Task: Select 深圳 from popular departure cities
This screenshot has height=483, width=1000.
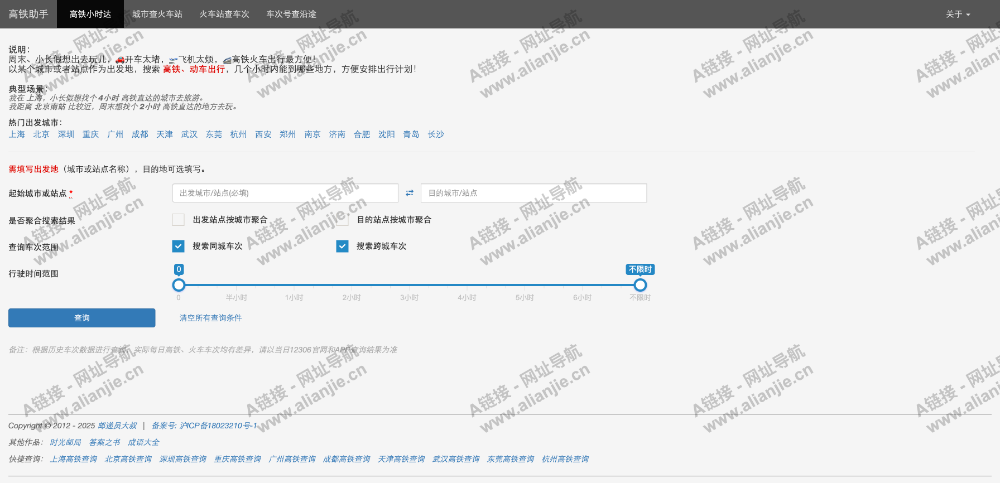Action: [x=66, y=135]
